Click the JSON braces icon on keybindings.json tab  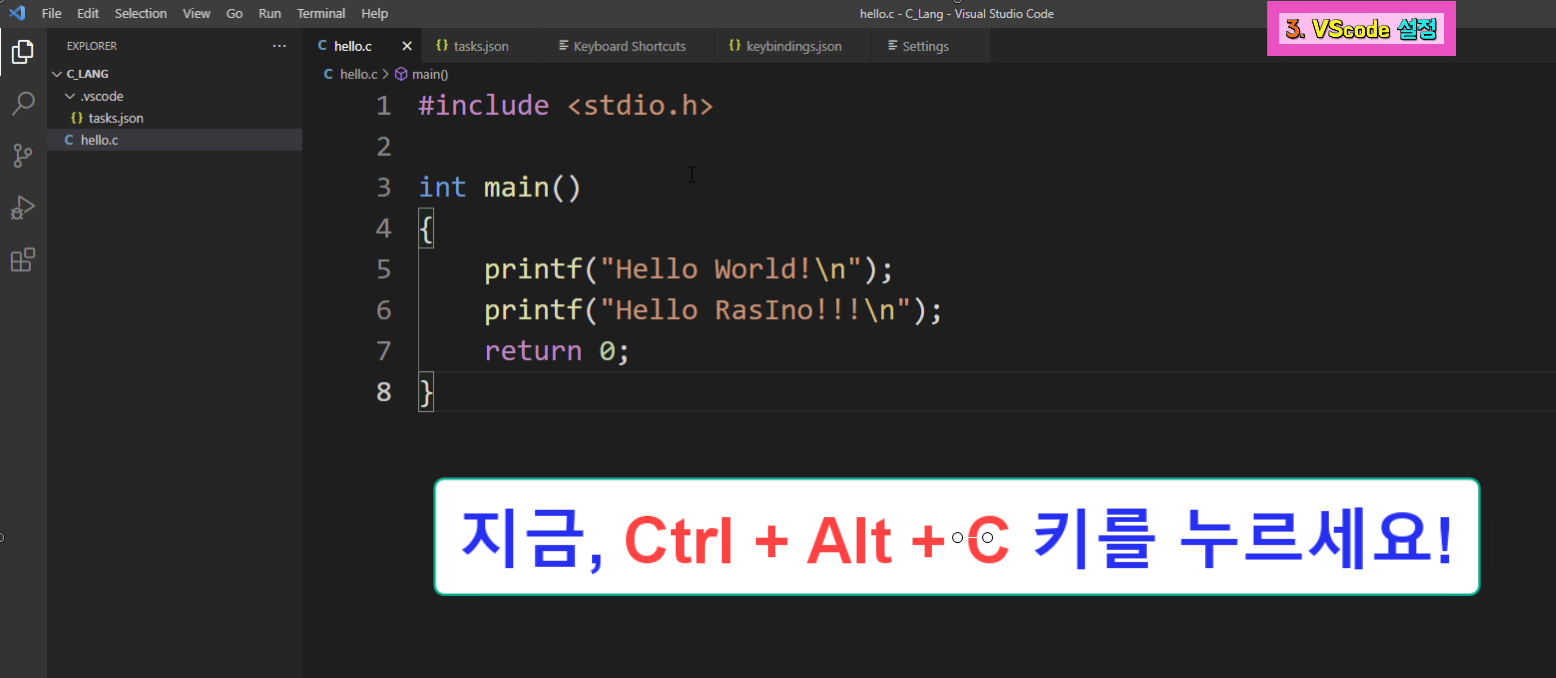(734, 46)
